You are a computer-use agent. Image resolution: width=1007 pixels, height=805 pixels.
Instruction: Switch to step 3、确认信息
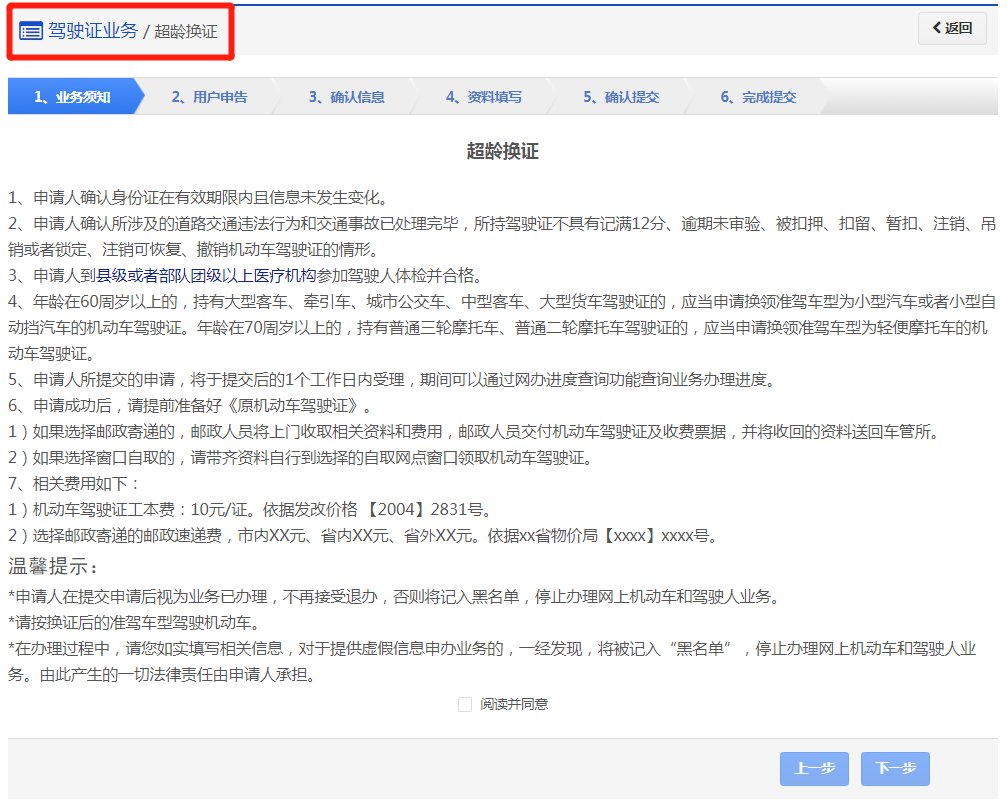pyautogui.click(x=346, y=97)
